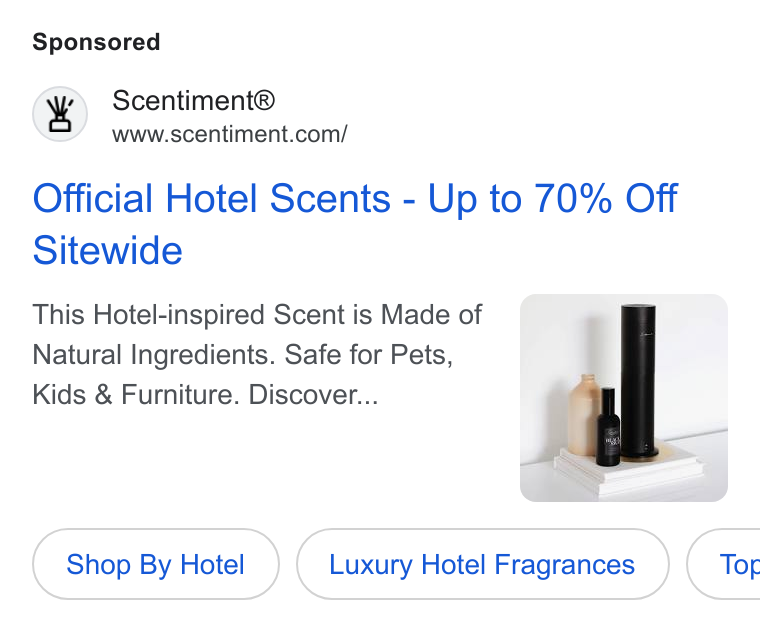760x632 pixels.
Task: Click the word "Sitewide" in the headline
Action: coord(108,251)
